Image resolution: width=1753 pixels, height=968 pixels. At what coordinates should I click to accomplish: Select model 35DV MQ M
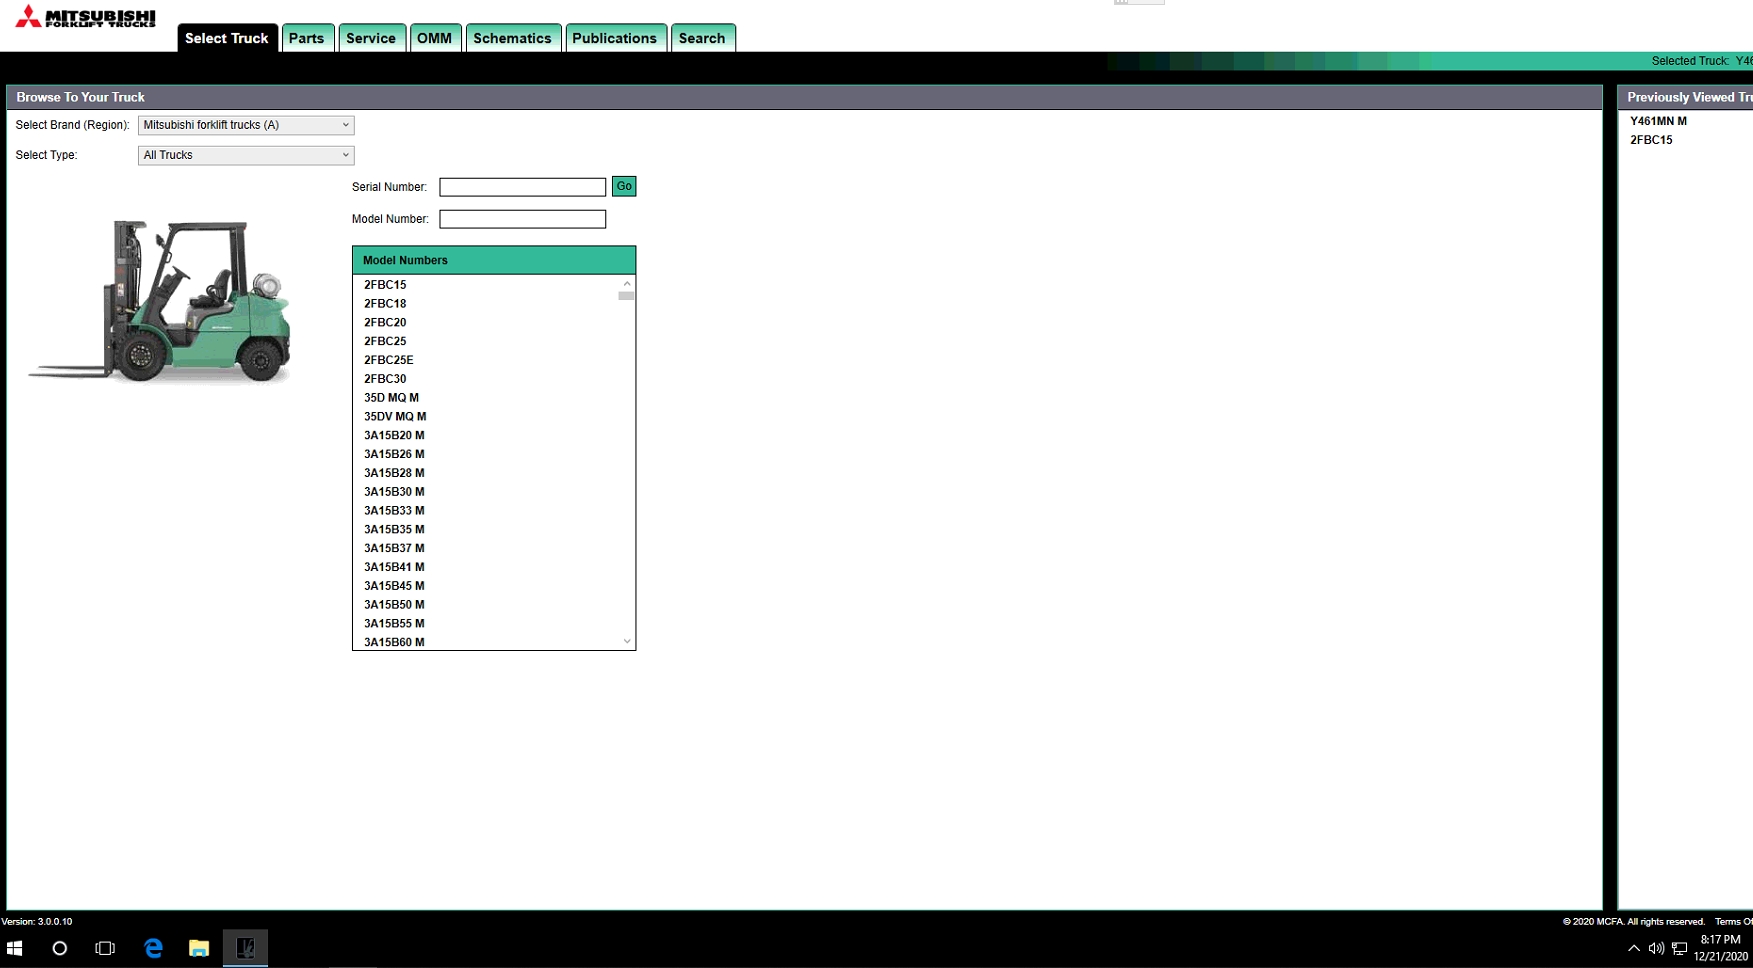(x=395, y=417)
